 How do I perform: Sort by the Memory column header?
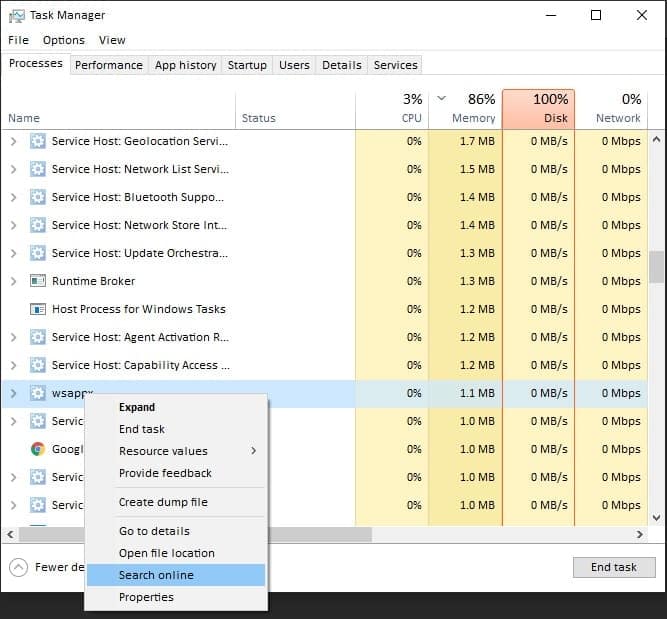pos(465,109)
